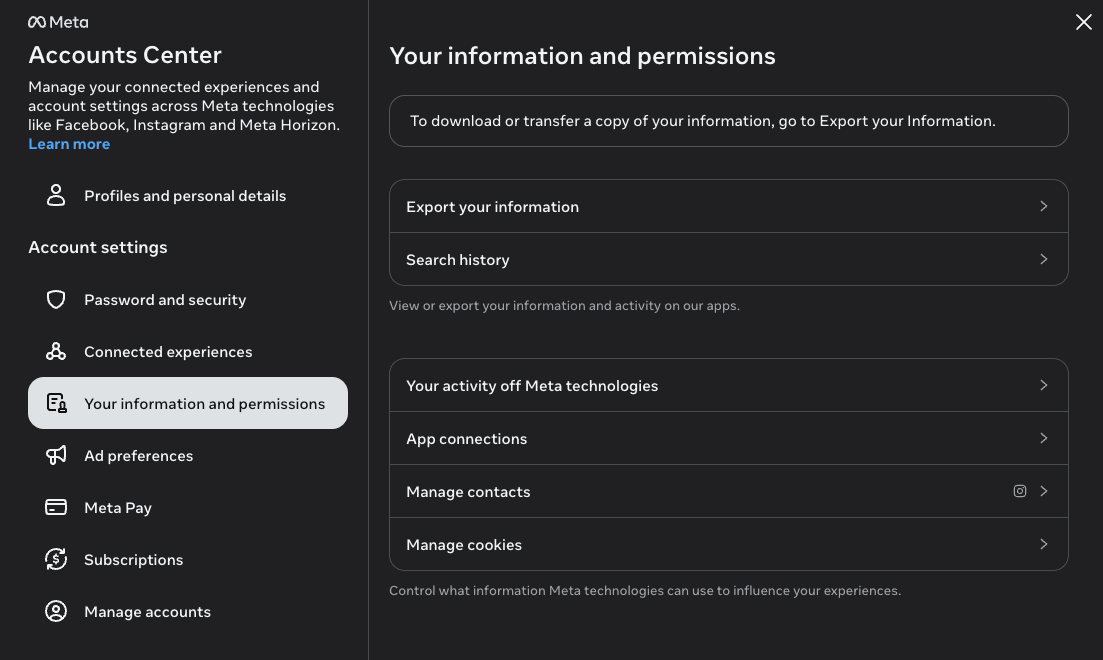1103x660 pixels.
Task: Open Search history
Action: [x=729, y=259]
